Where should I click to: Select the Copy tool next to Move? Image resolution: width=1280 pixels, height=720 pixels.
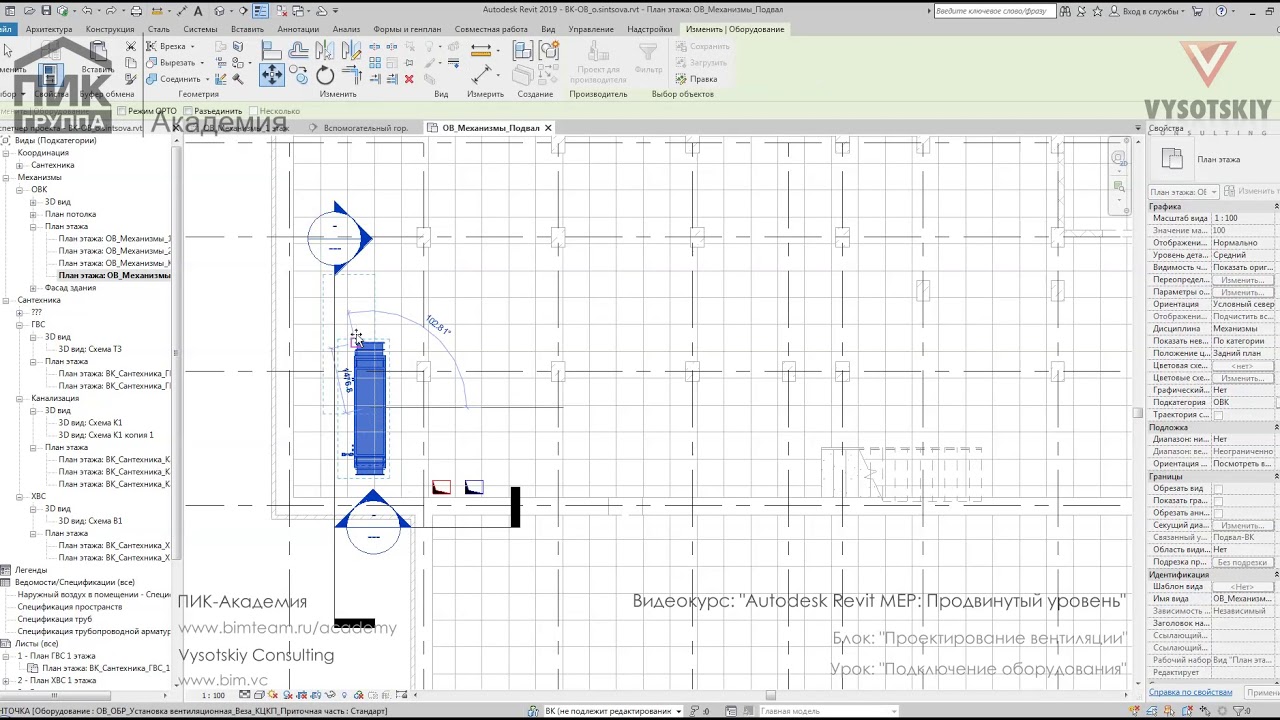(x=298, y=74)
